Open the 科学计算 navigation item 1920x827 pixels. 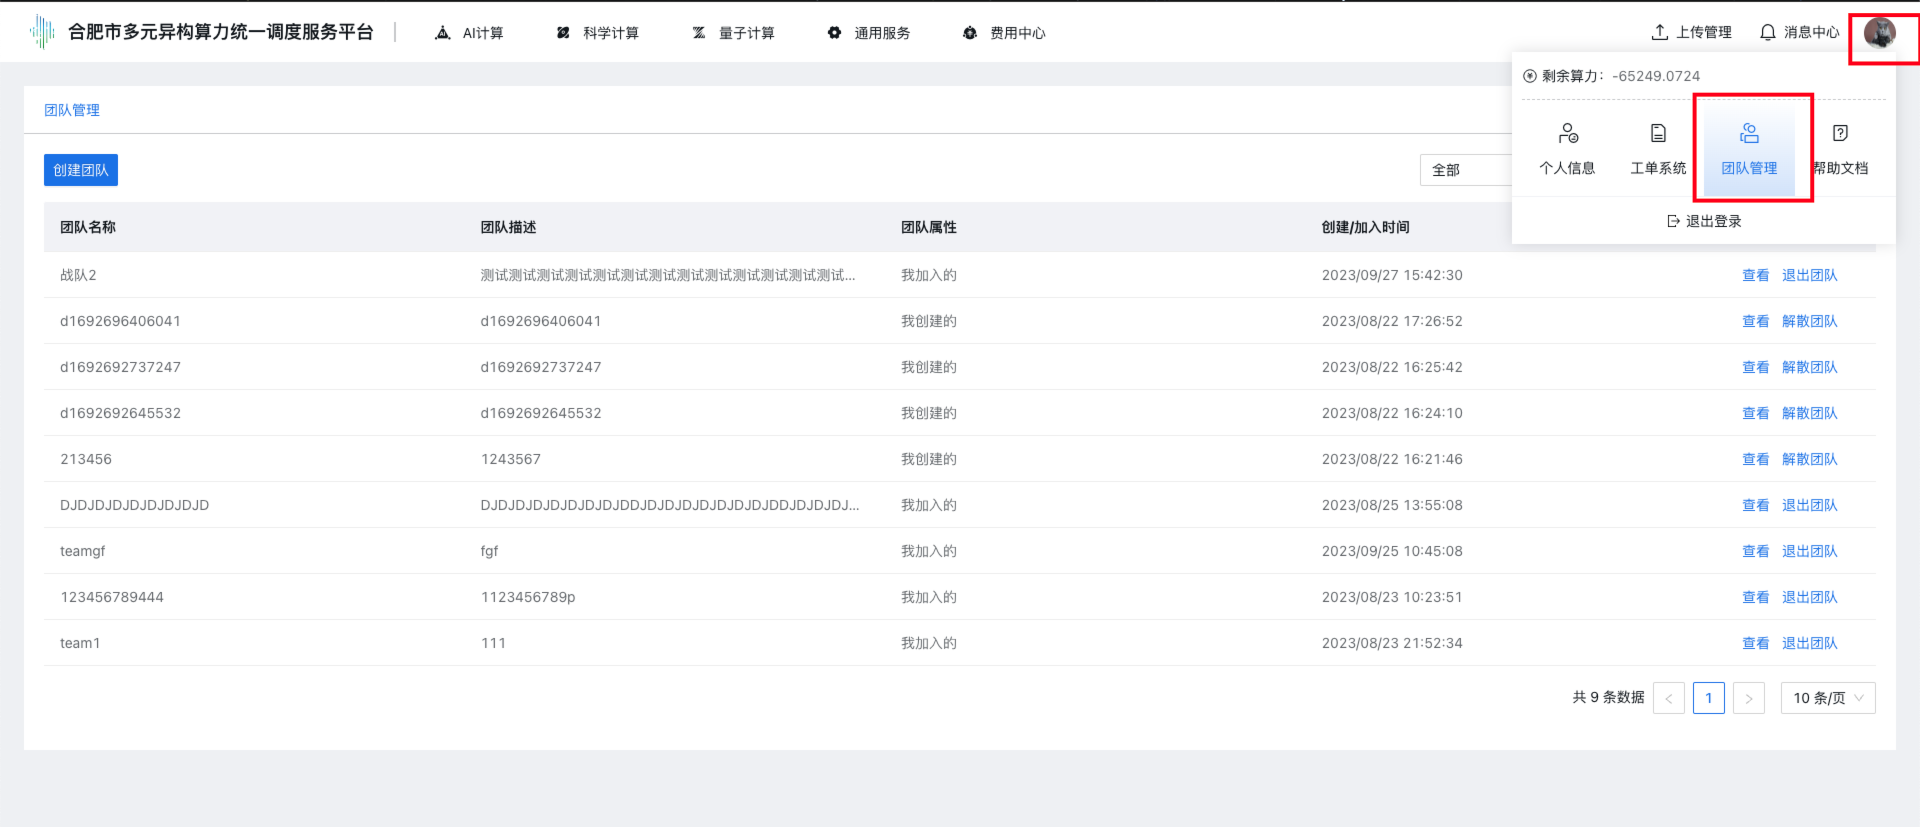(x=597, y=33)
